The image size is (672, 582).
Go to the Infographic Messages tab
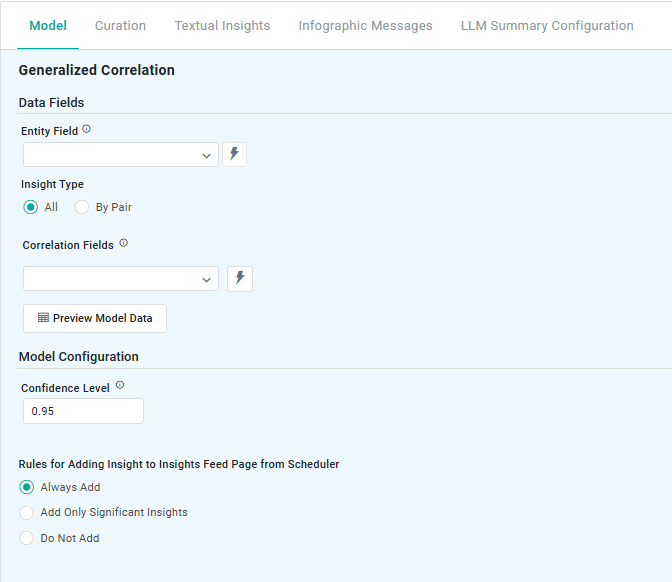pyautogui.click(x=365, y=26)
